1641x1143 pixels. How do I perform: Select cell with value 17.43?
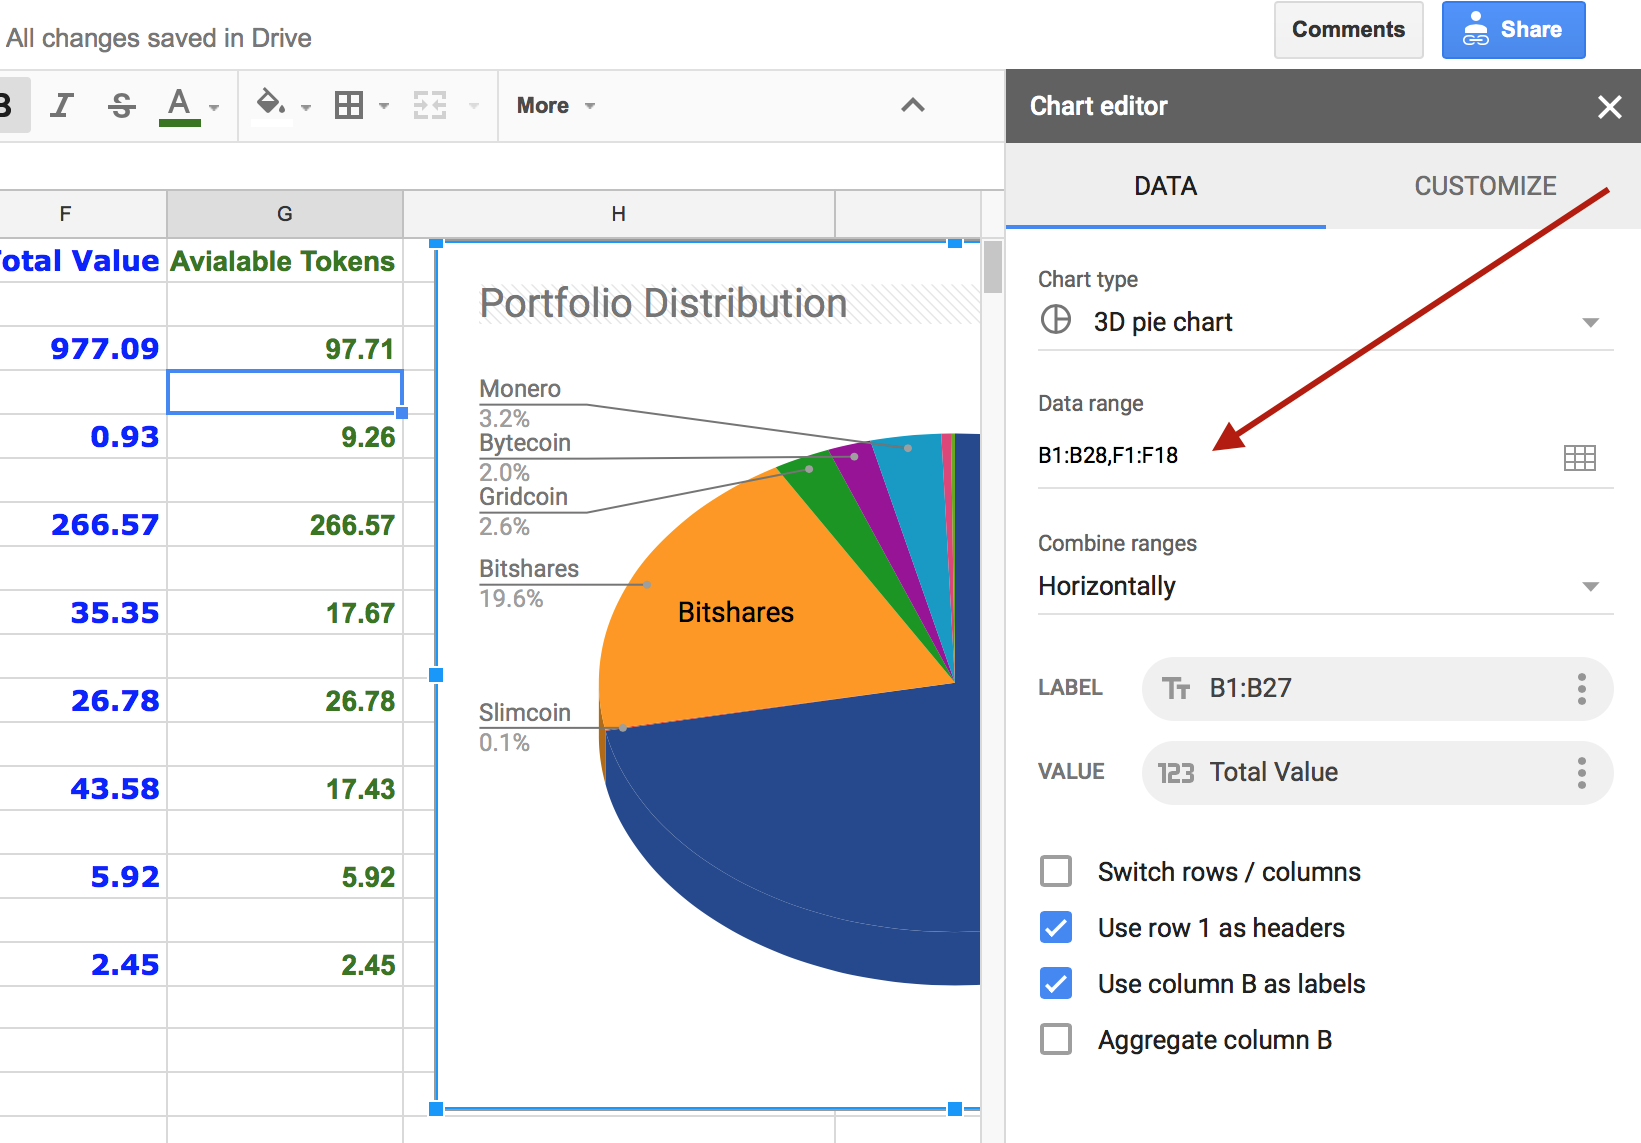(285, 788)
